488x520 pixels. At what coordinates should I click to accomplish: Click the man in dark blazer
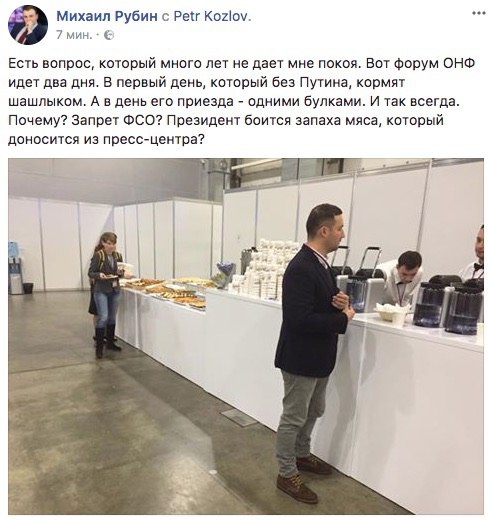(312, 352)
